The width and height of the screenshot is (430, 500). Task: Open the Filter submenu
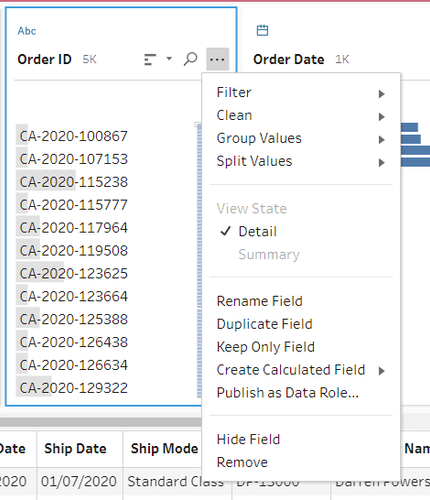click(301, 93)
